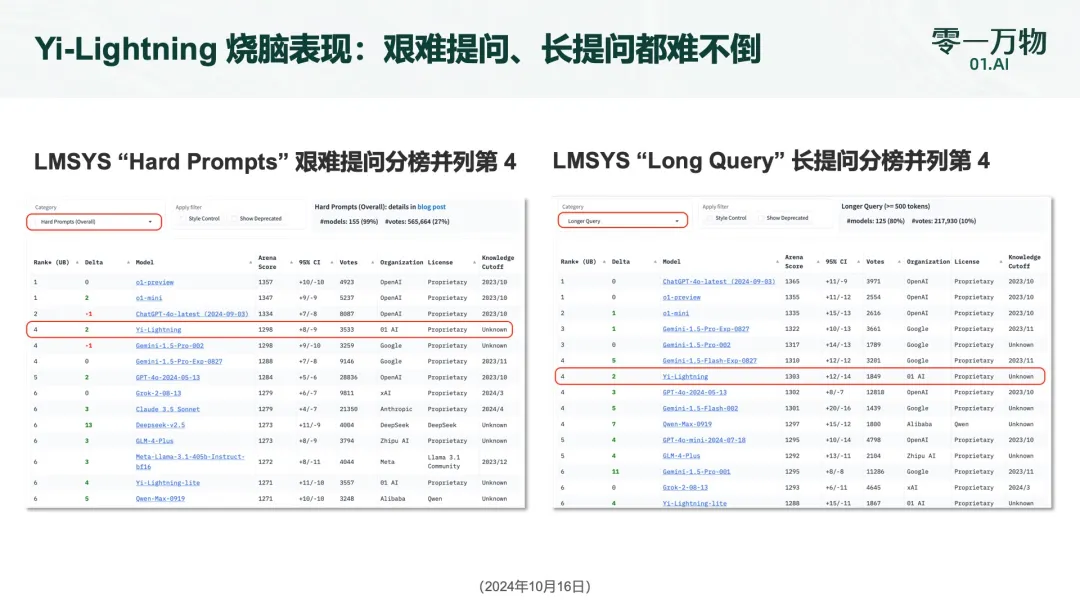The width and height of the screenshot is (1080, 608).
Task: Open the blog post link in Hard Prompts details
Action: [431, 207]
